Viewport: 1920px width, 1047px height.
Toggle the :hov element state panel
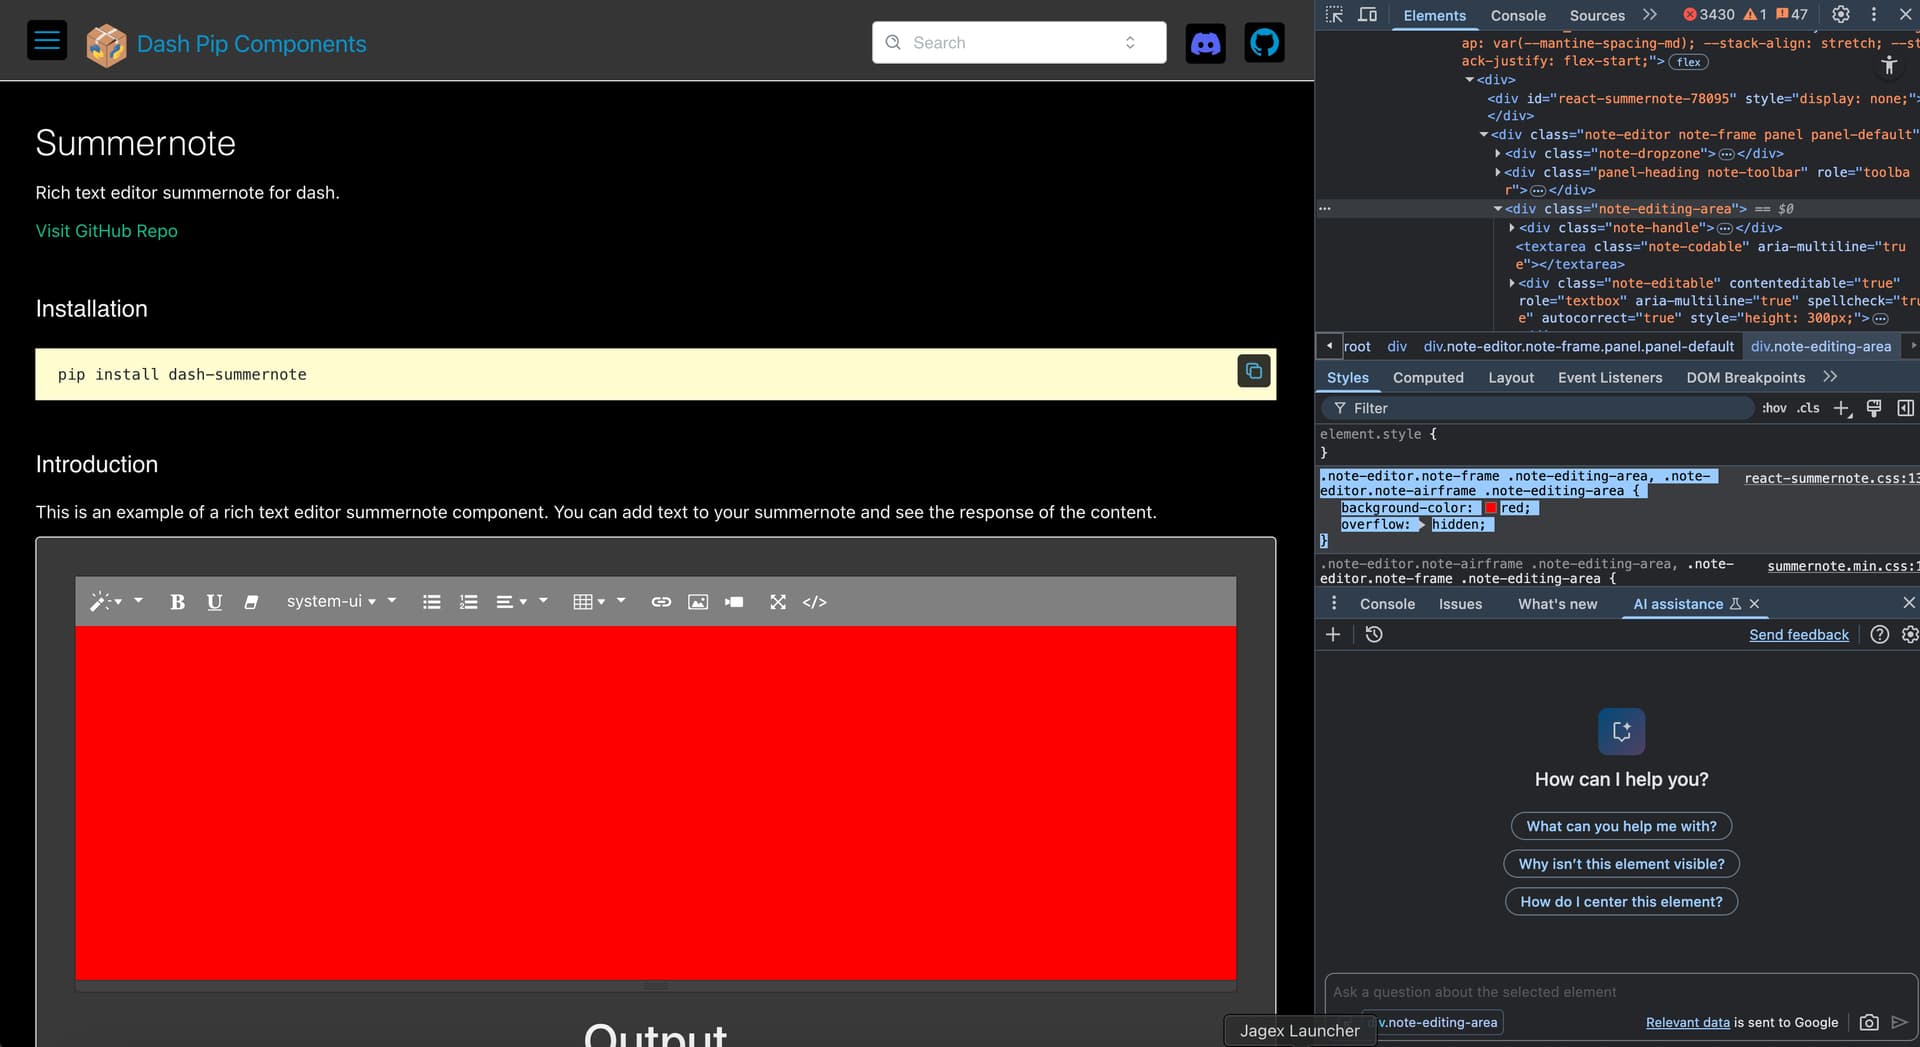1774,408
